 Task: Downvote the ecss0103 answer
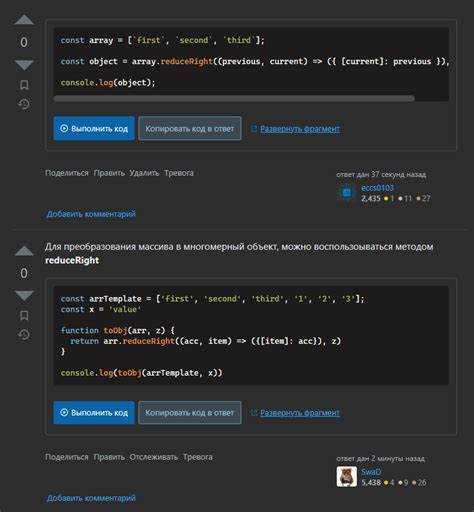24,64
